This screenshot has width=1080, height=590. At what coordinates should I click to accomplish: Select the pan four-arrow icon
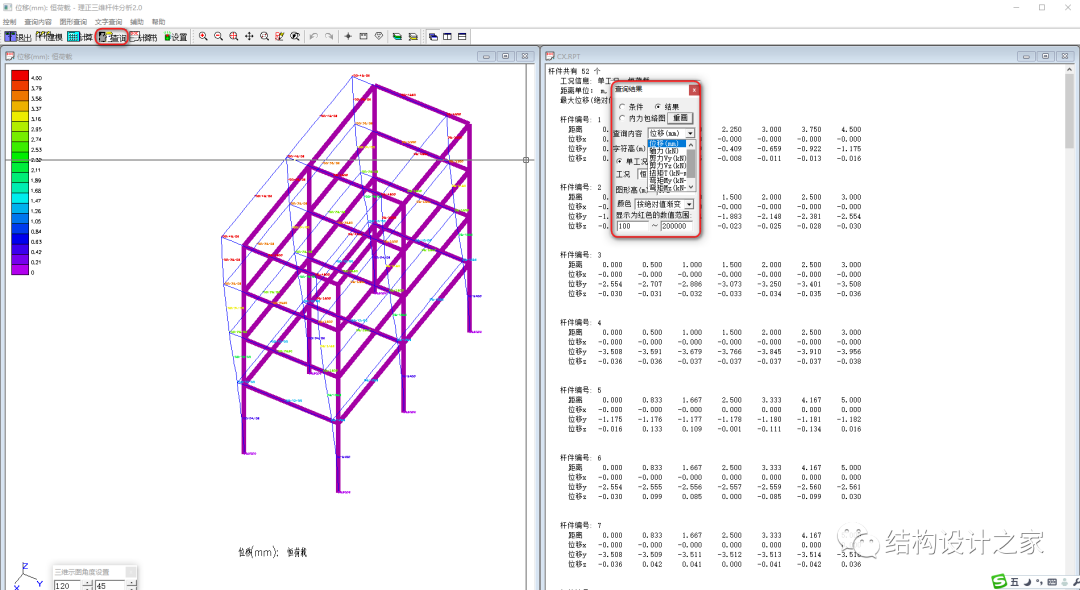coord(249,36)
